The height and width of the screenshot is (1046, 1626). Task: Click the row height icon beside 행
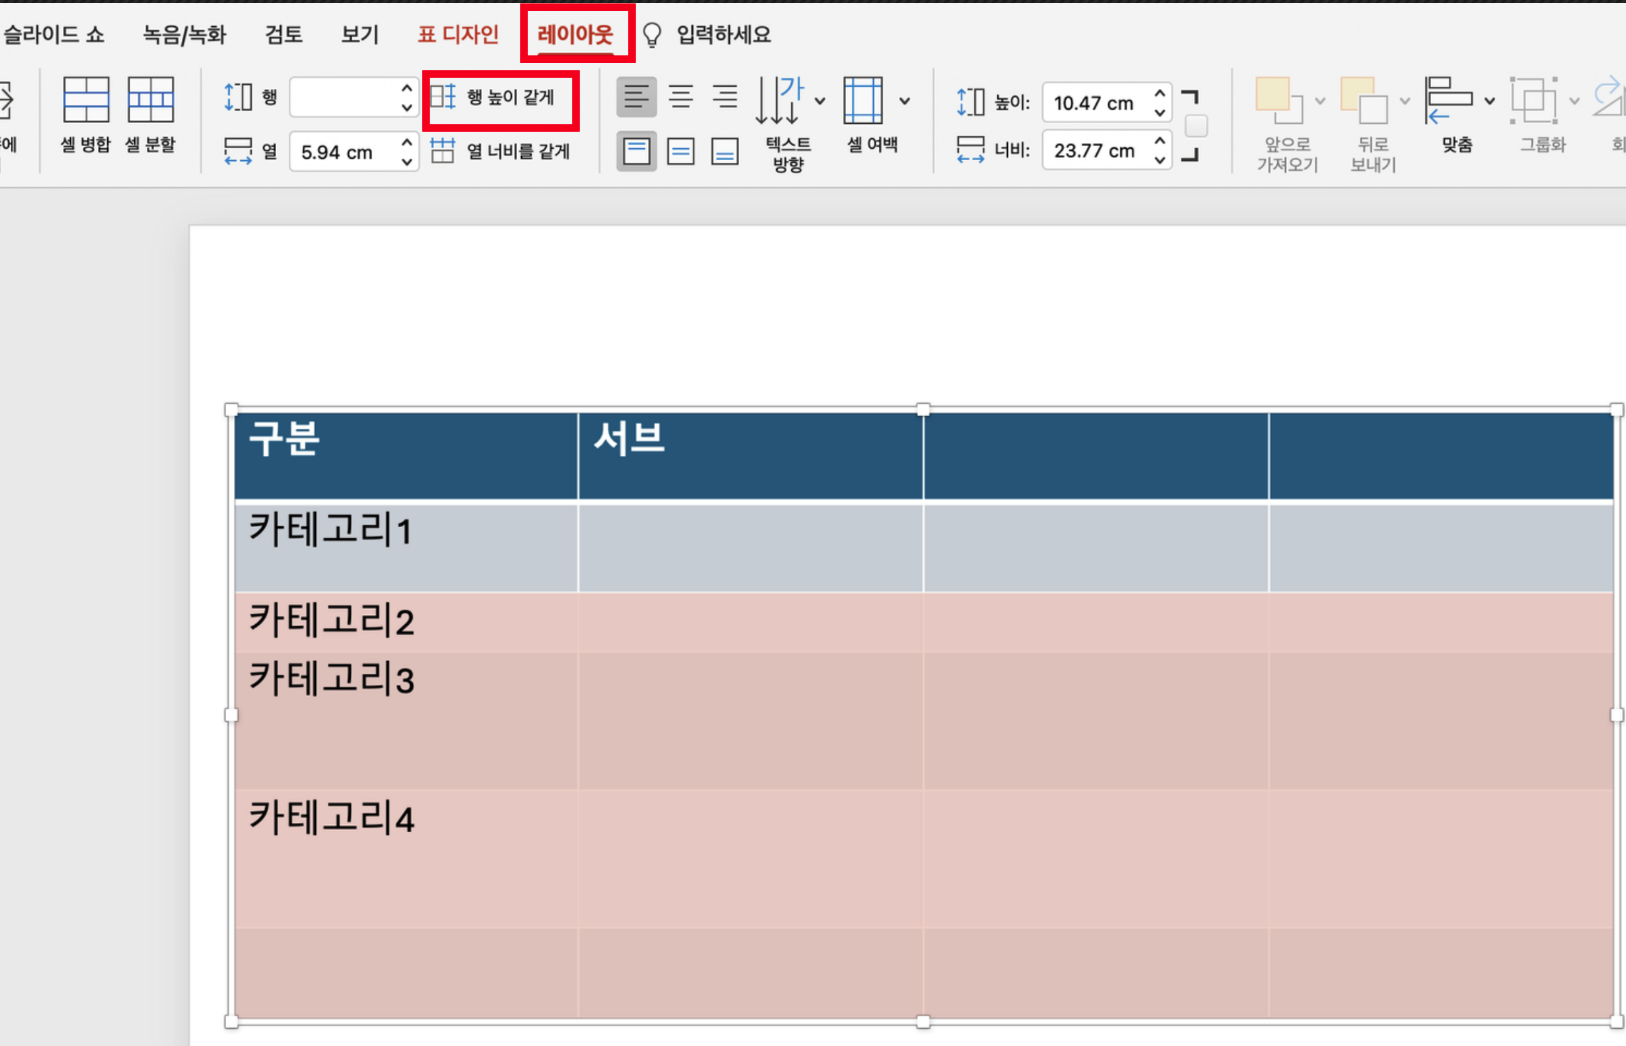pyautogui.click(x=238, y=97)
